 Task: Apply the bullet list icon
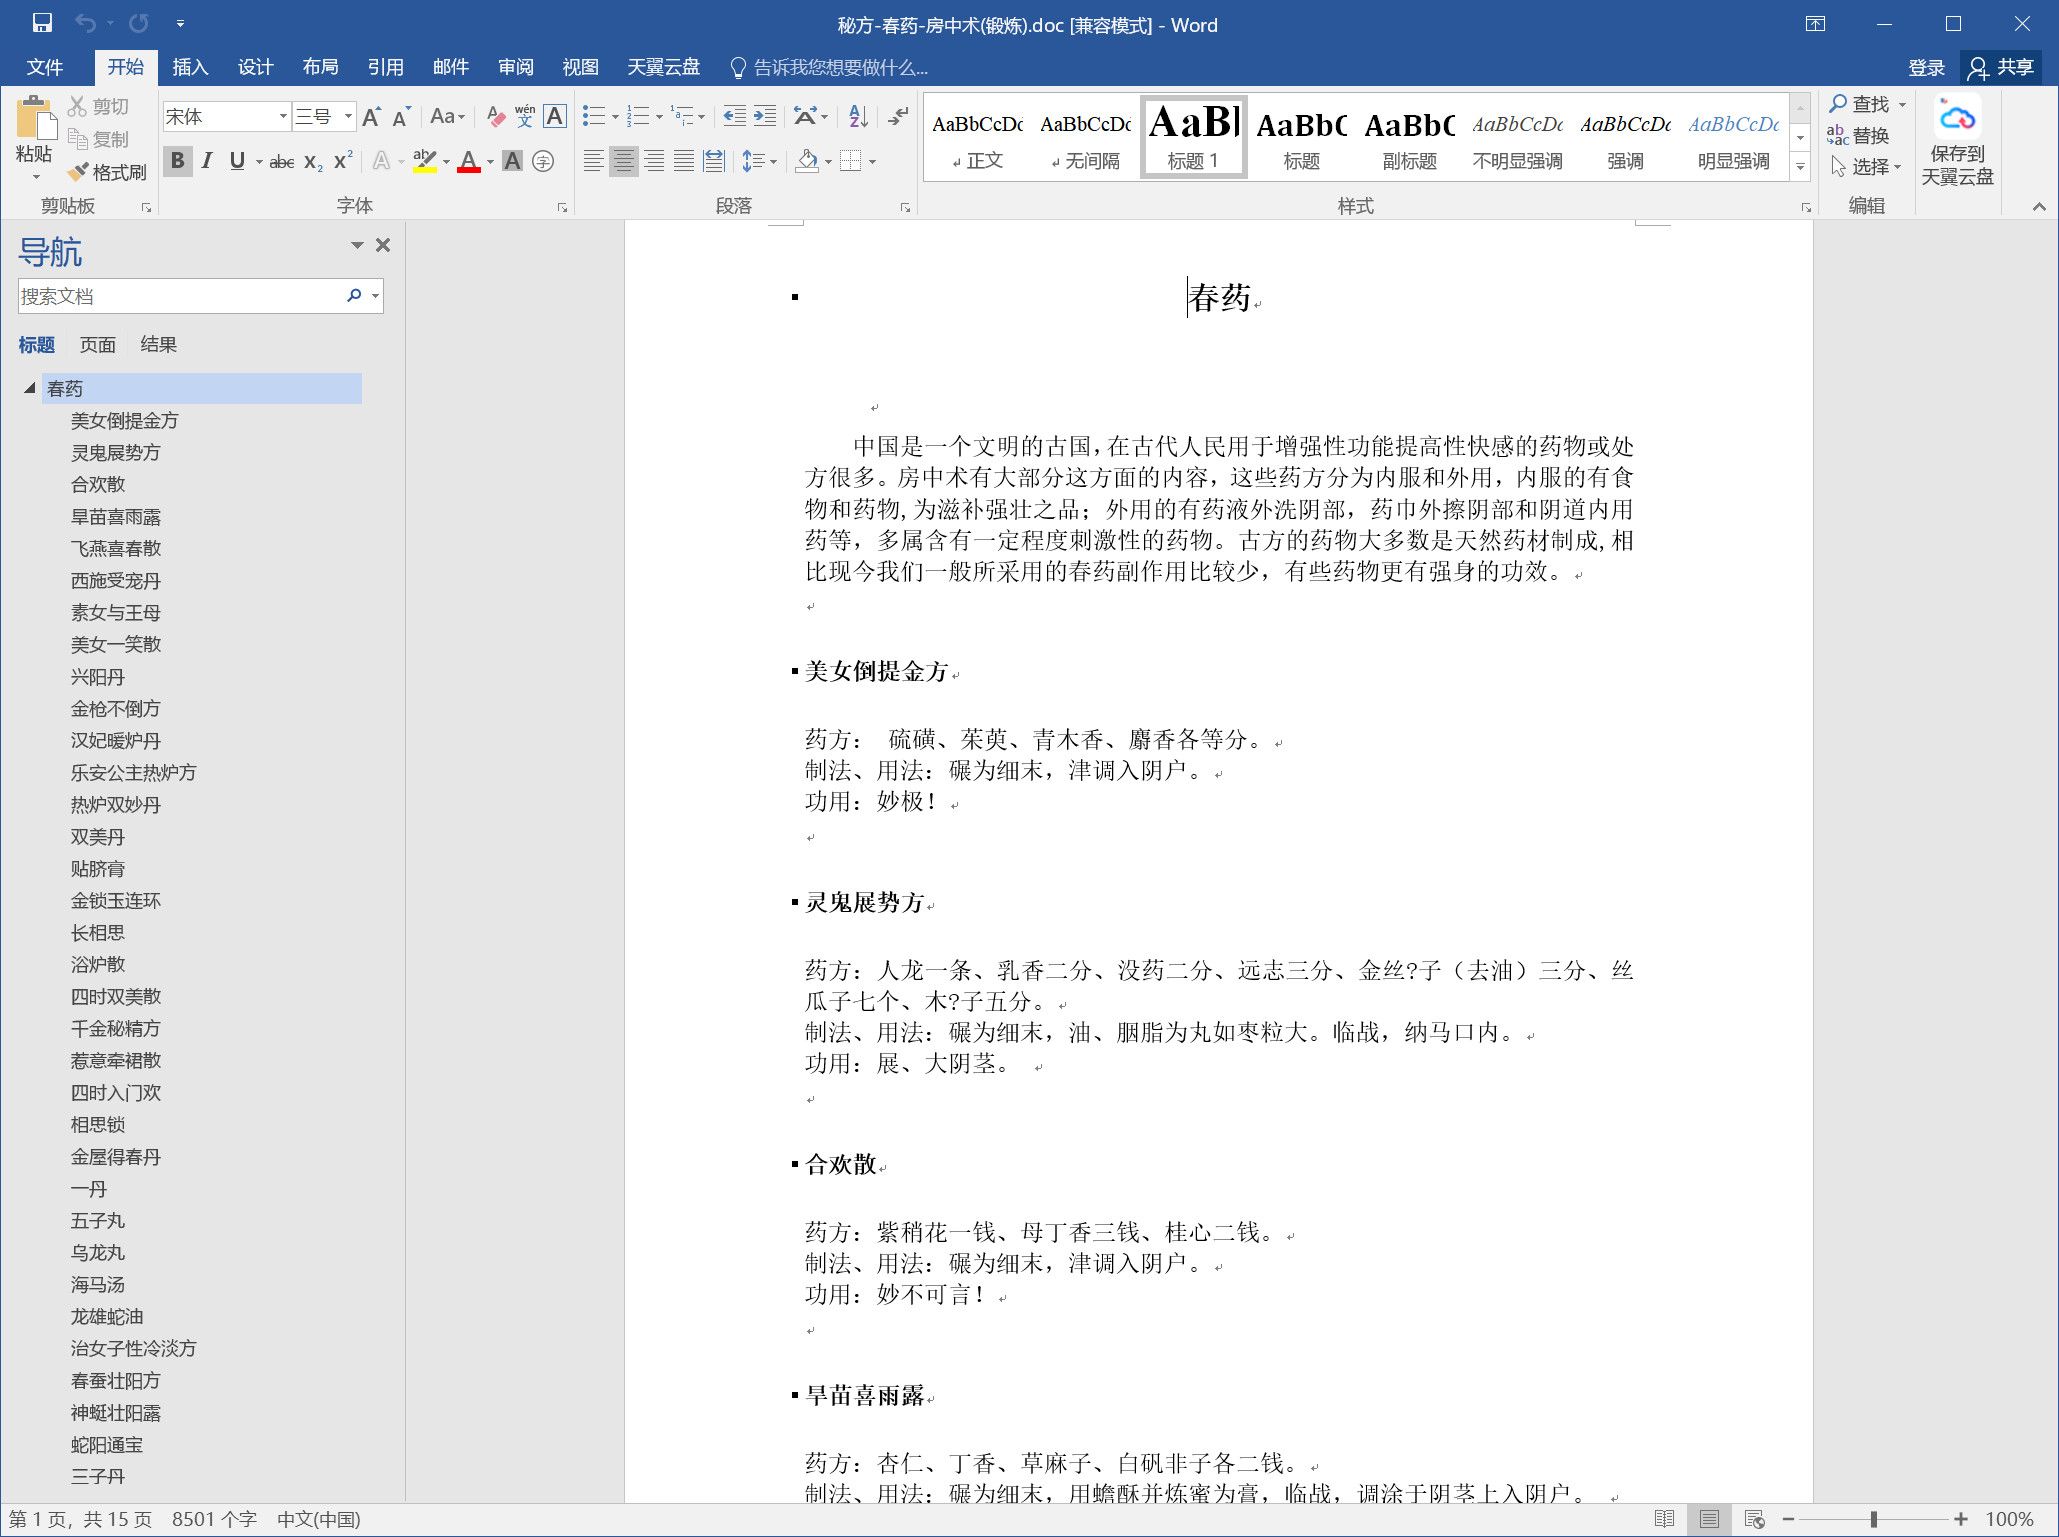(593, 117)
